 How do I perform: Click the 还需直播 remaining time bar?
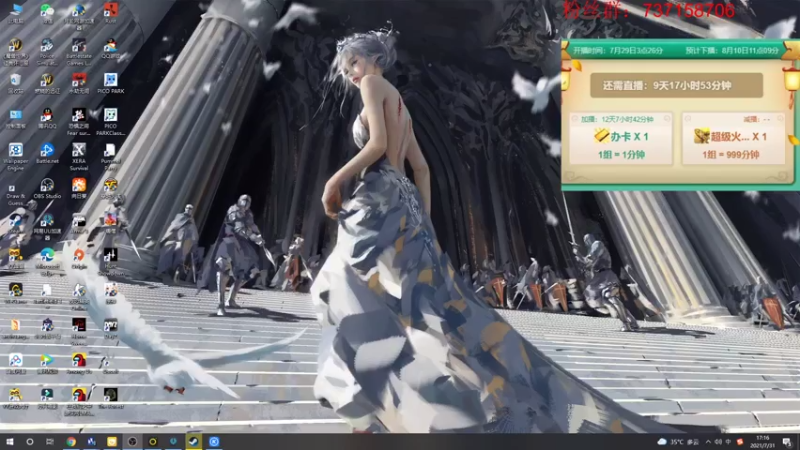(x=677, y=85)
